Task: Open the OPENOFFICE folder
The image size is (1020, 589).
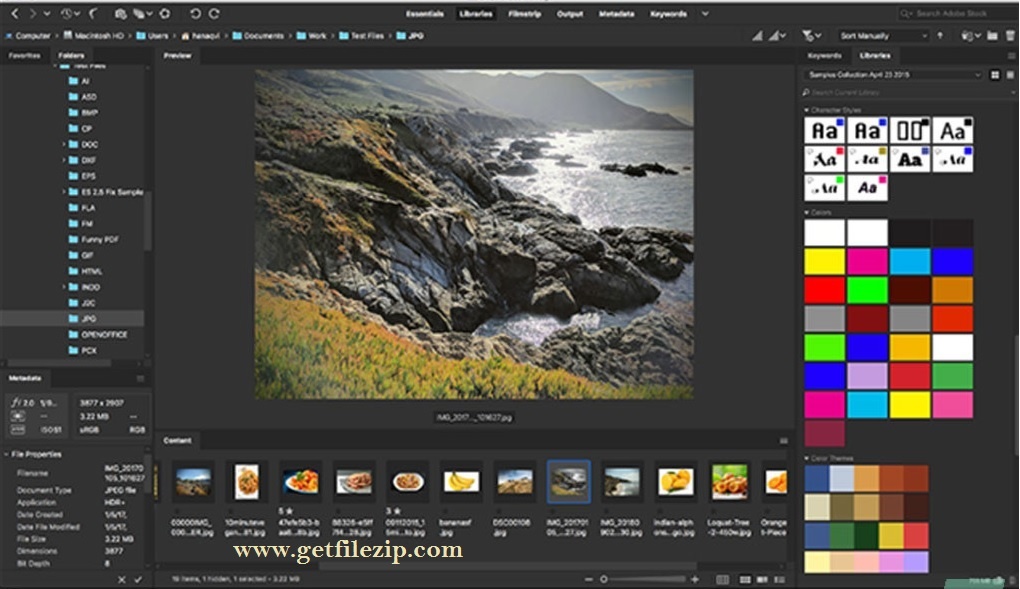Action: coord(103,335)
